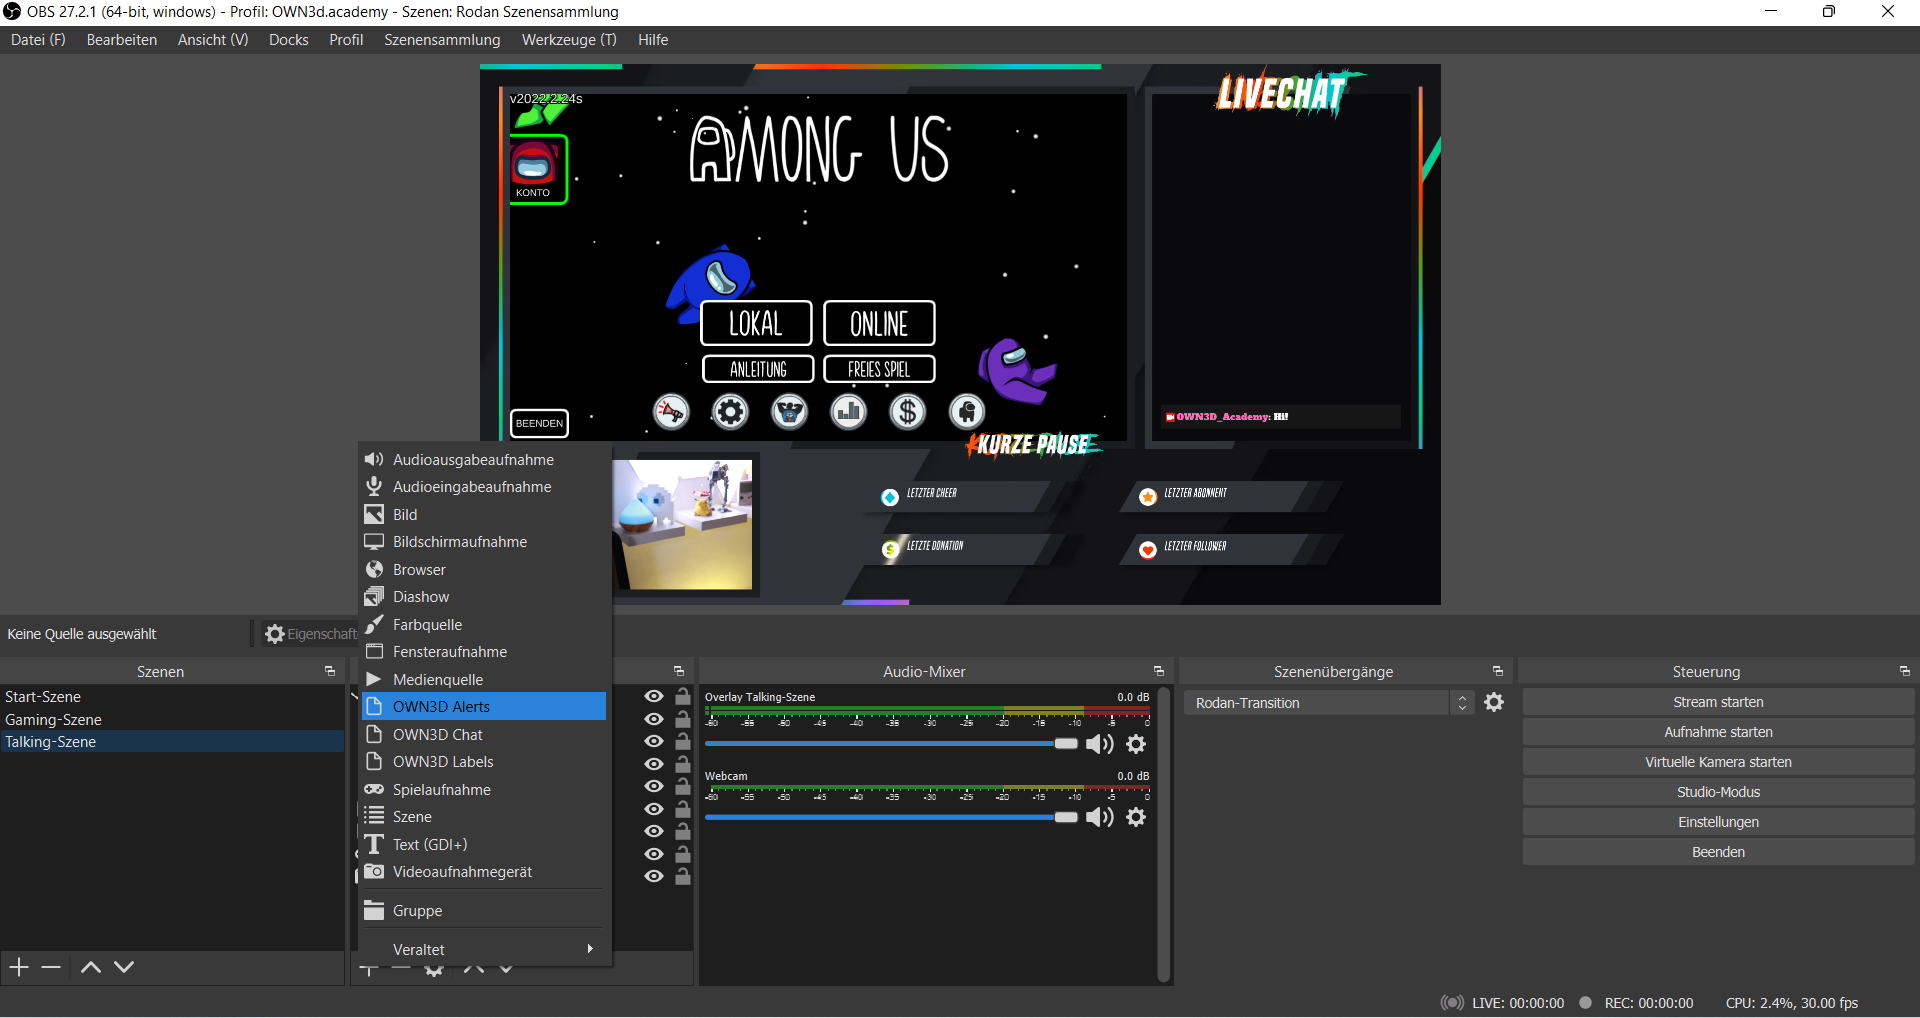Click Stream starten button
Viewport: 1920px width, 1018px height.
tap(1717, 702)
